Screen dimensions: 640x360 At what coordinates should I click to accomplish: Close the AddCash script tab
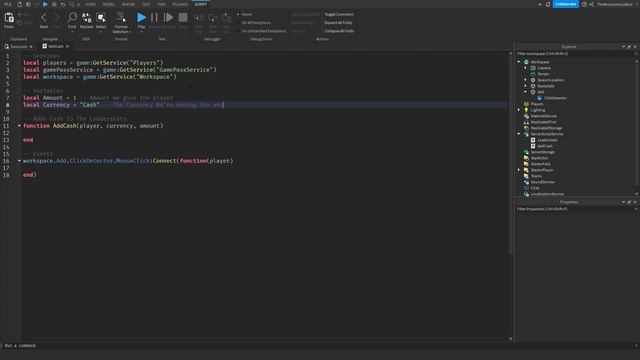(67, 47)
